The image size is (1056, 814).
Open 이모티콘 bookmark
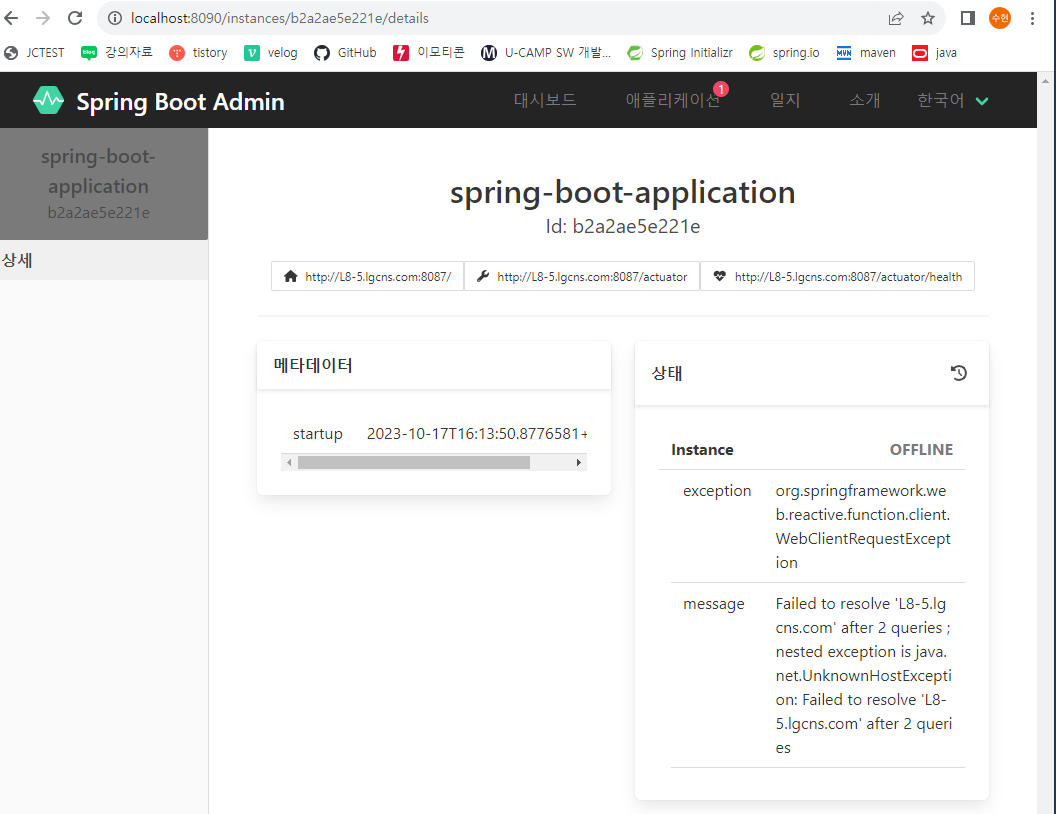coord(429,53)
